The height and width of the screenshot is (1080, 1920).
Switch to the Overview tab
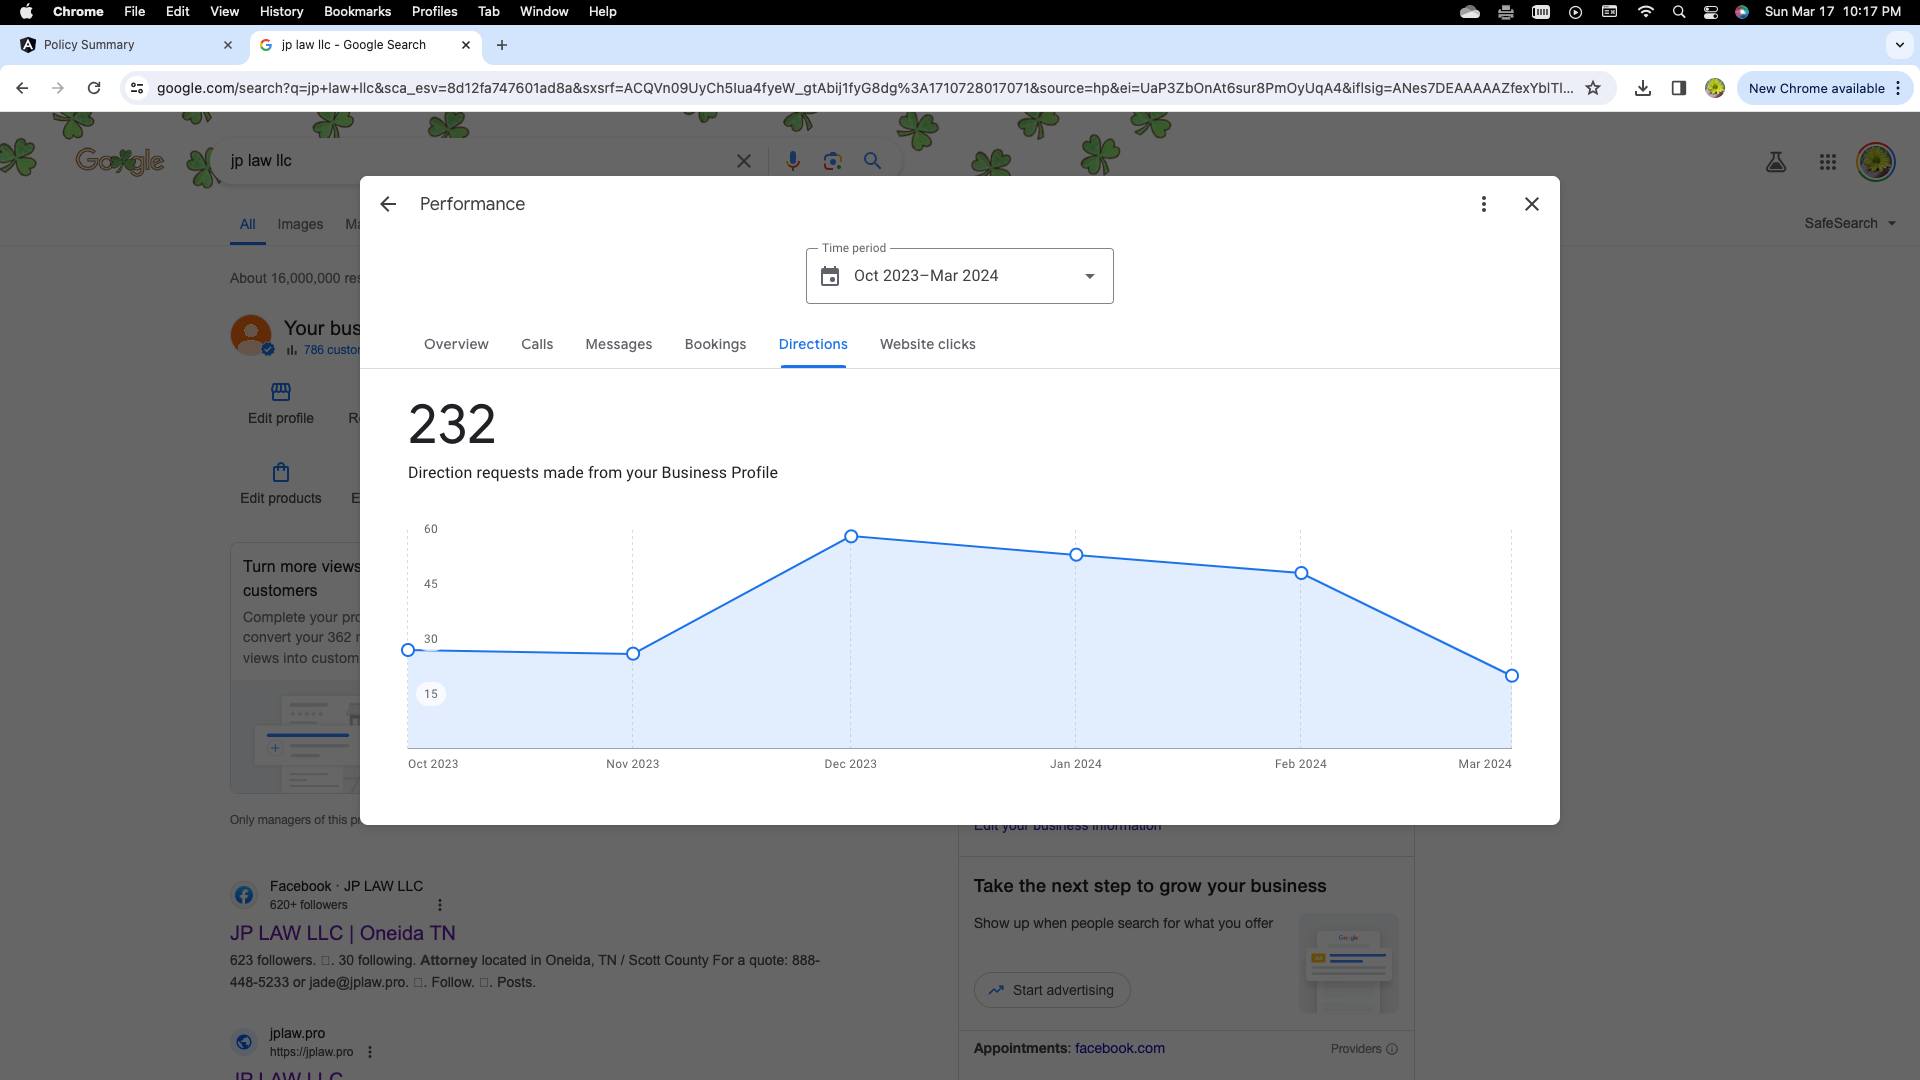456,344
